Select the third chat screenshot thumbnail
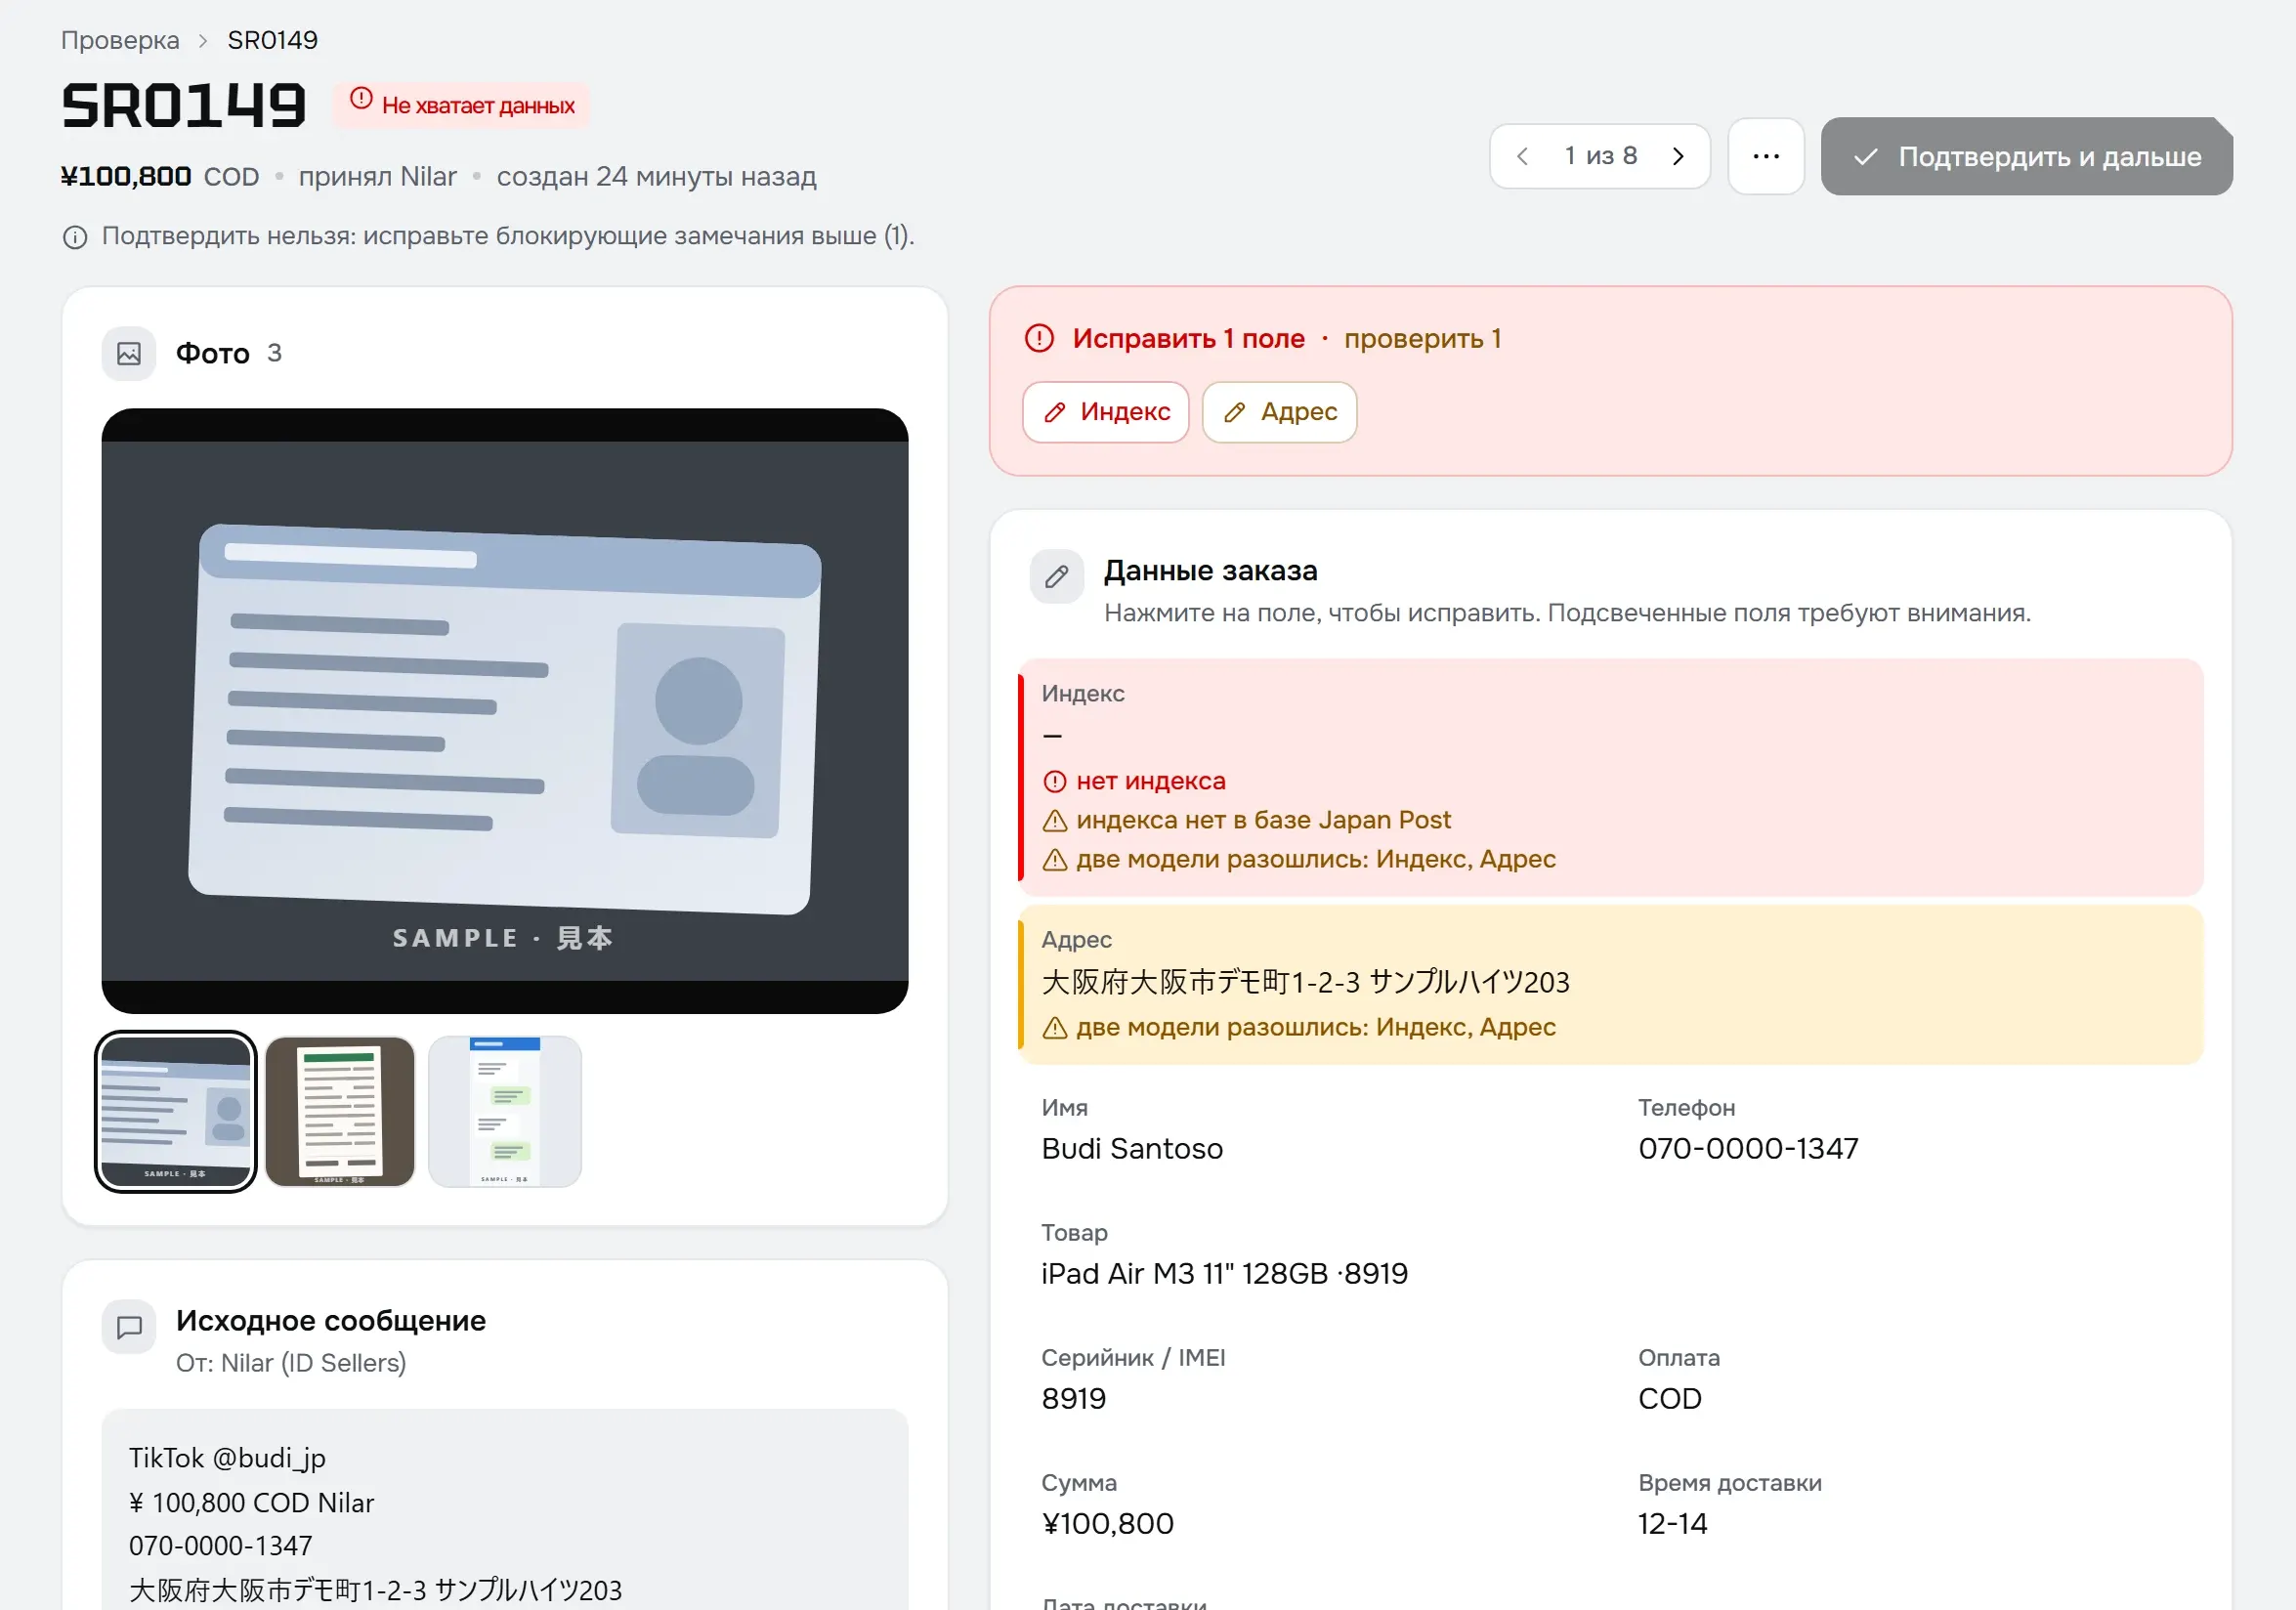 pos(505,1111)
